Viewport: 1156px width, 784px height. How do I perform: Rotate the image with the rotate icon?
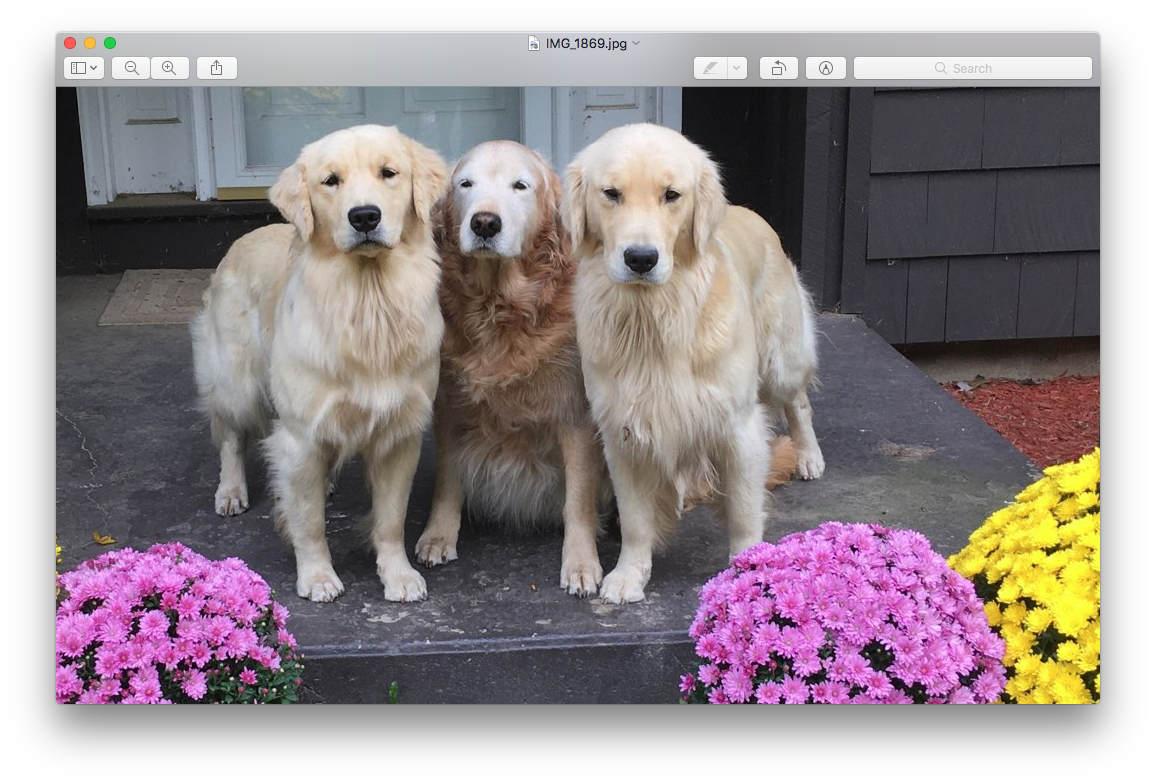pyautogui.click(x=779, y=68)
